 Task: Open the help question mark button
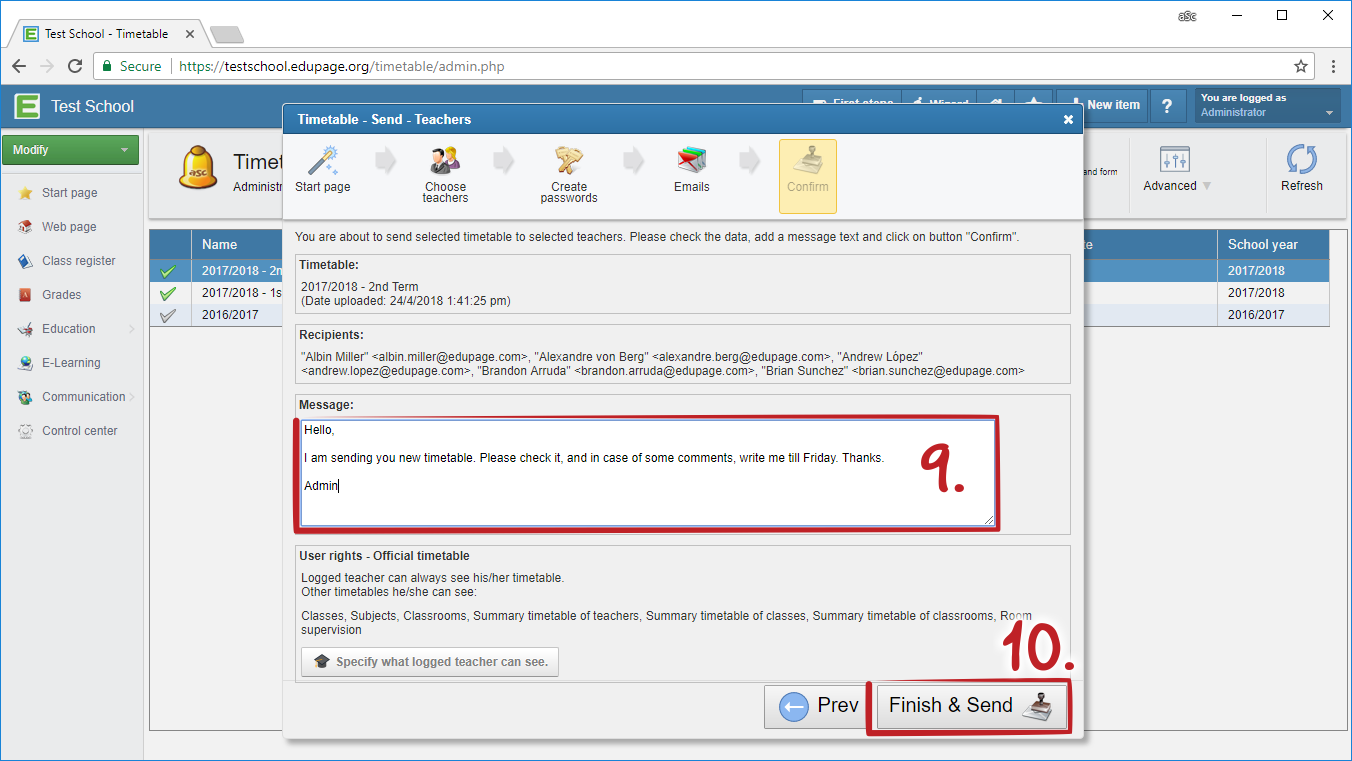[1167, 106]
